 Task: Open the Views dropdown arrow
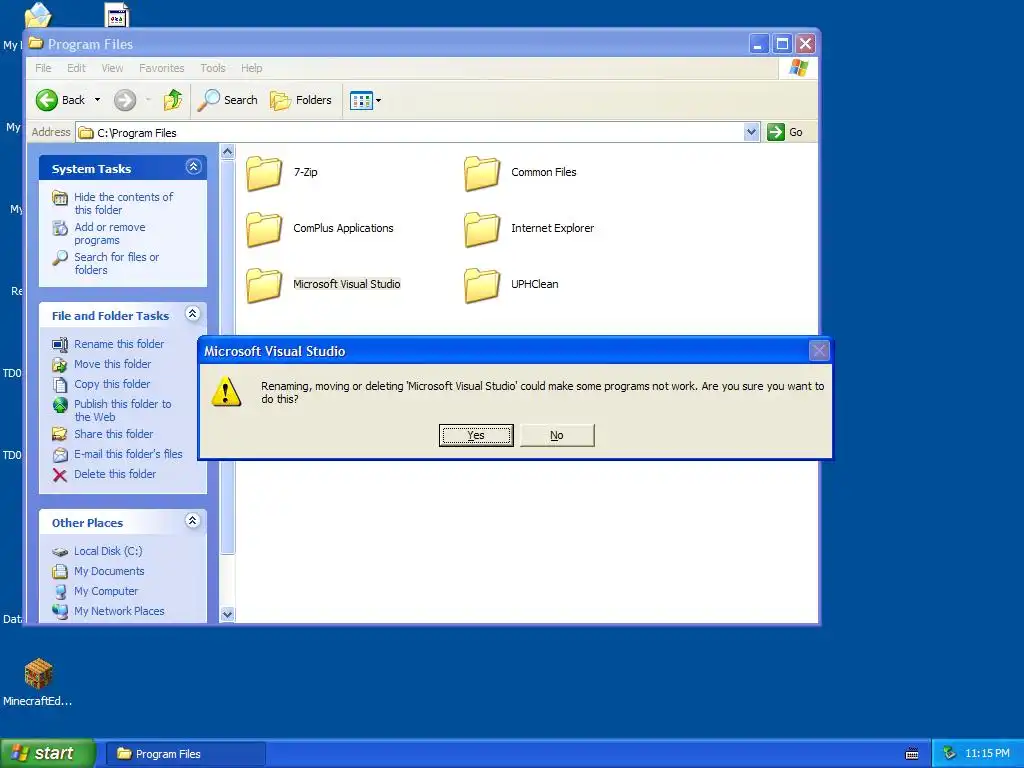(x=378, y=100)
